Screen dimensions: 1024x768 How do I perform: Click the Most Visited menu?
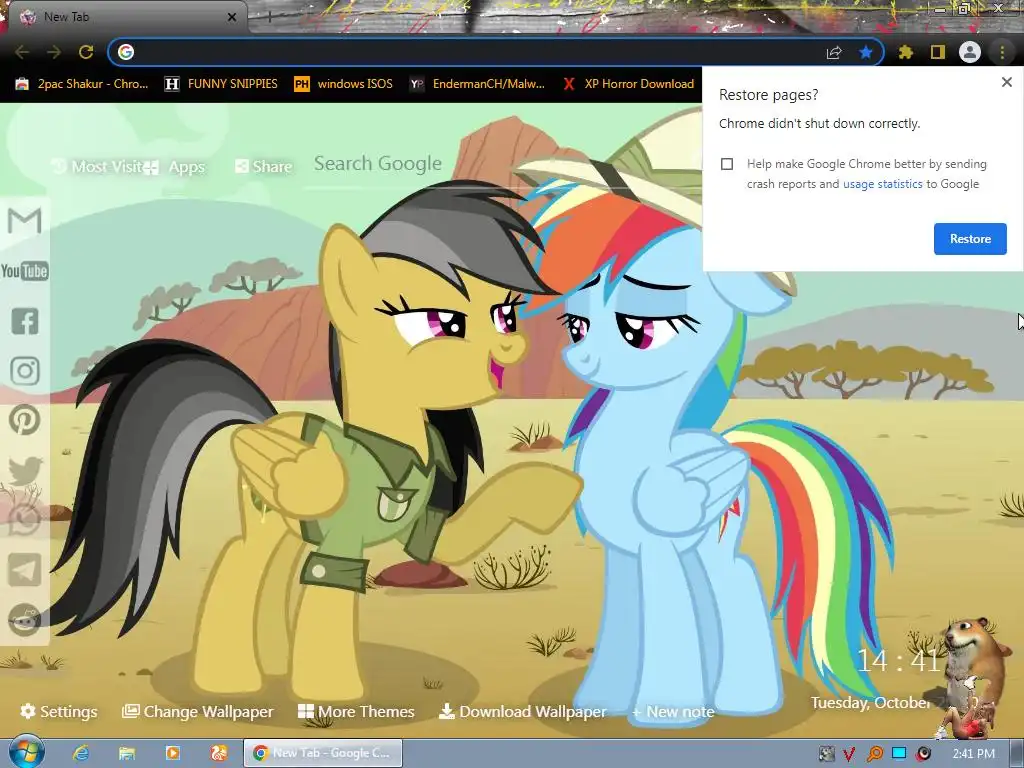97,167
